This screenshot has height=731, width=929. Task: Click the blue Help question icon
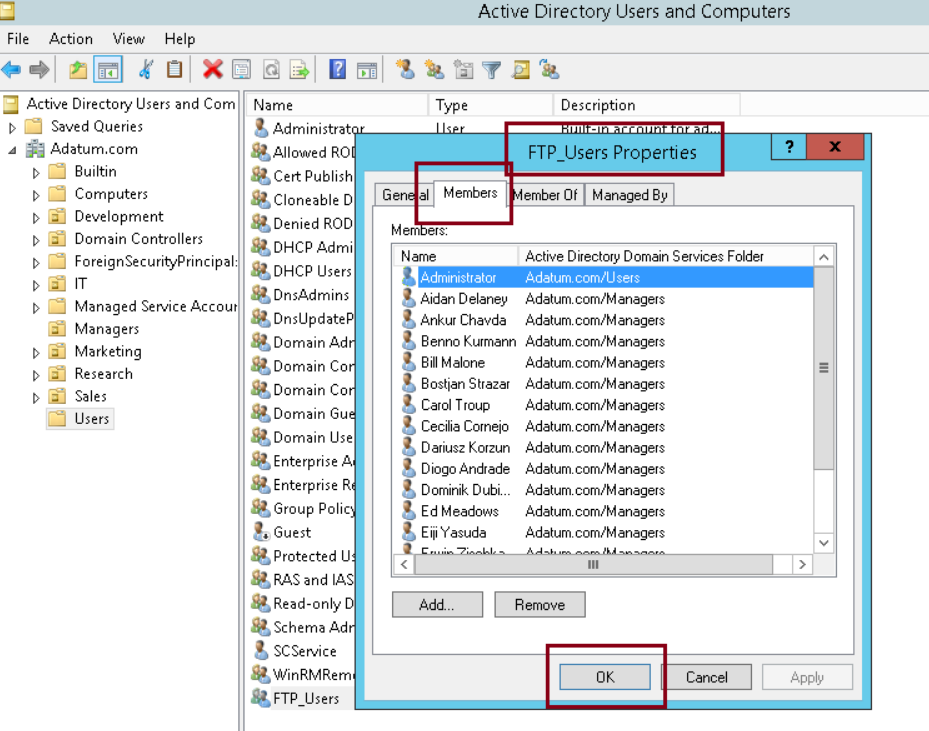coord(338,70)
